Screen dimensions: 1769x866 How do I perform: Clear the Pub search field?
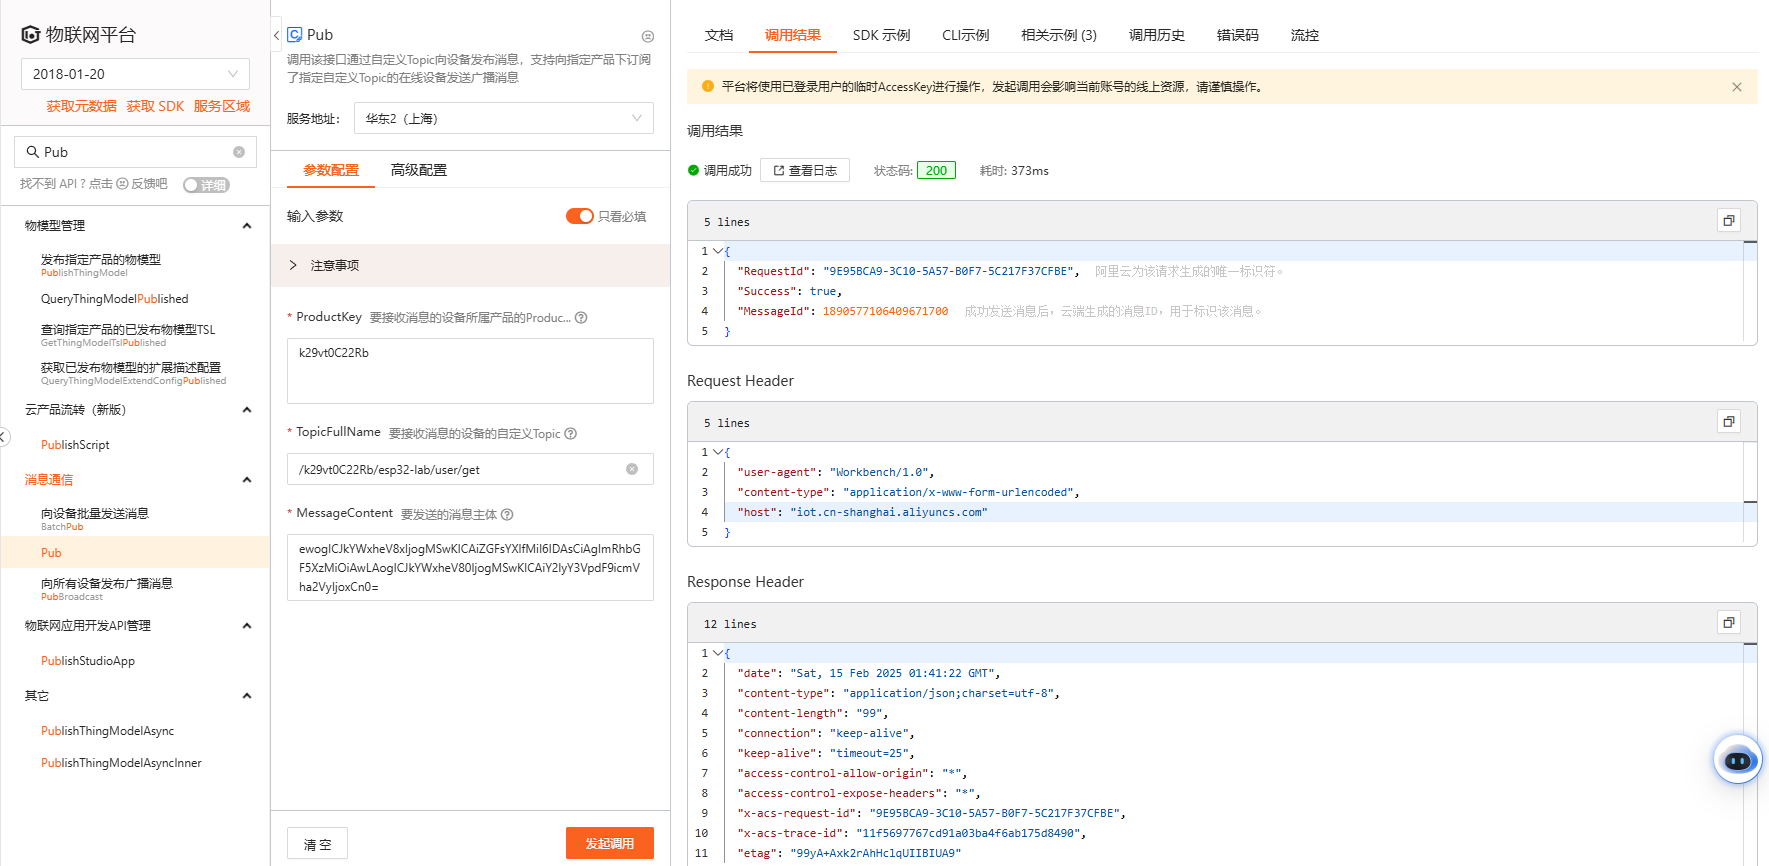tap(239, 152)
